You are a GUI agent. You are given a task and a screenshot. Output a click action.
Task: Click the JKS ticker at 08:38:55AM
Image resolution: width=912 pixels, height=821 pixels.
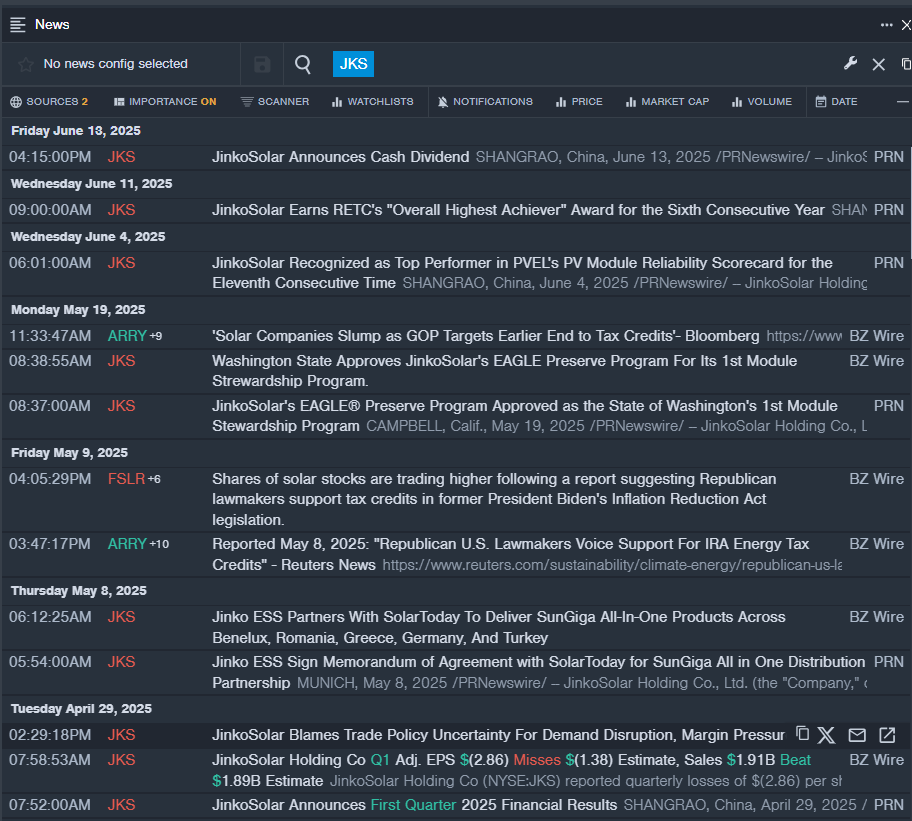122,361
